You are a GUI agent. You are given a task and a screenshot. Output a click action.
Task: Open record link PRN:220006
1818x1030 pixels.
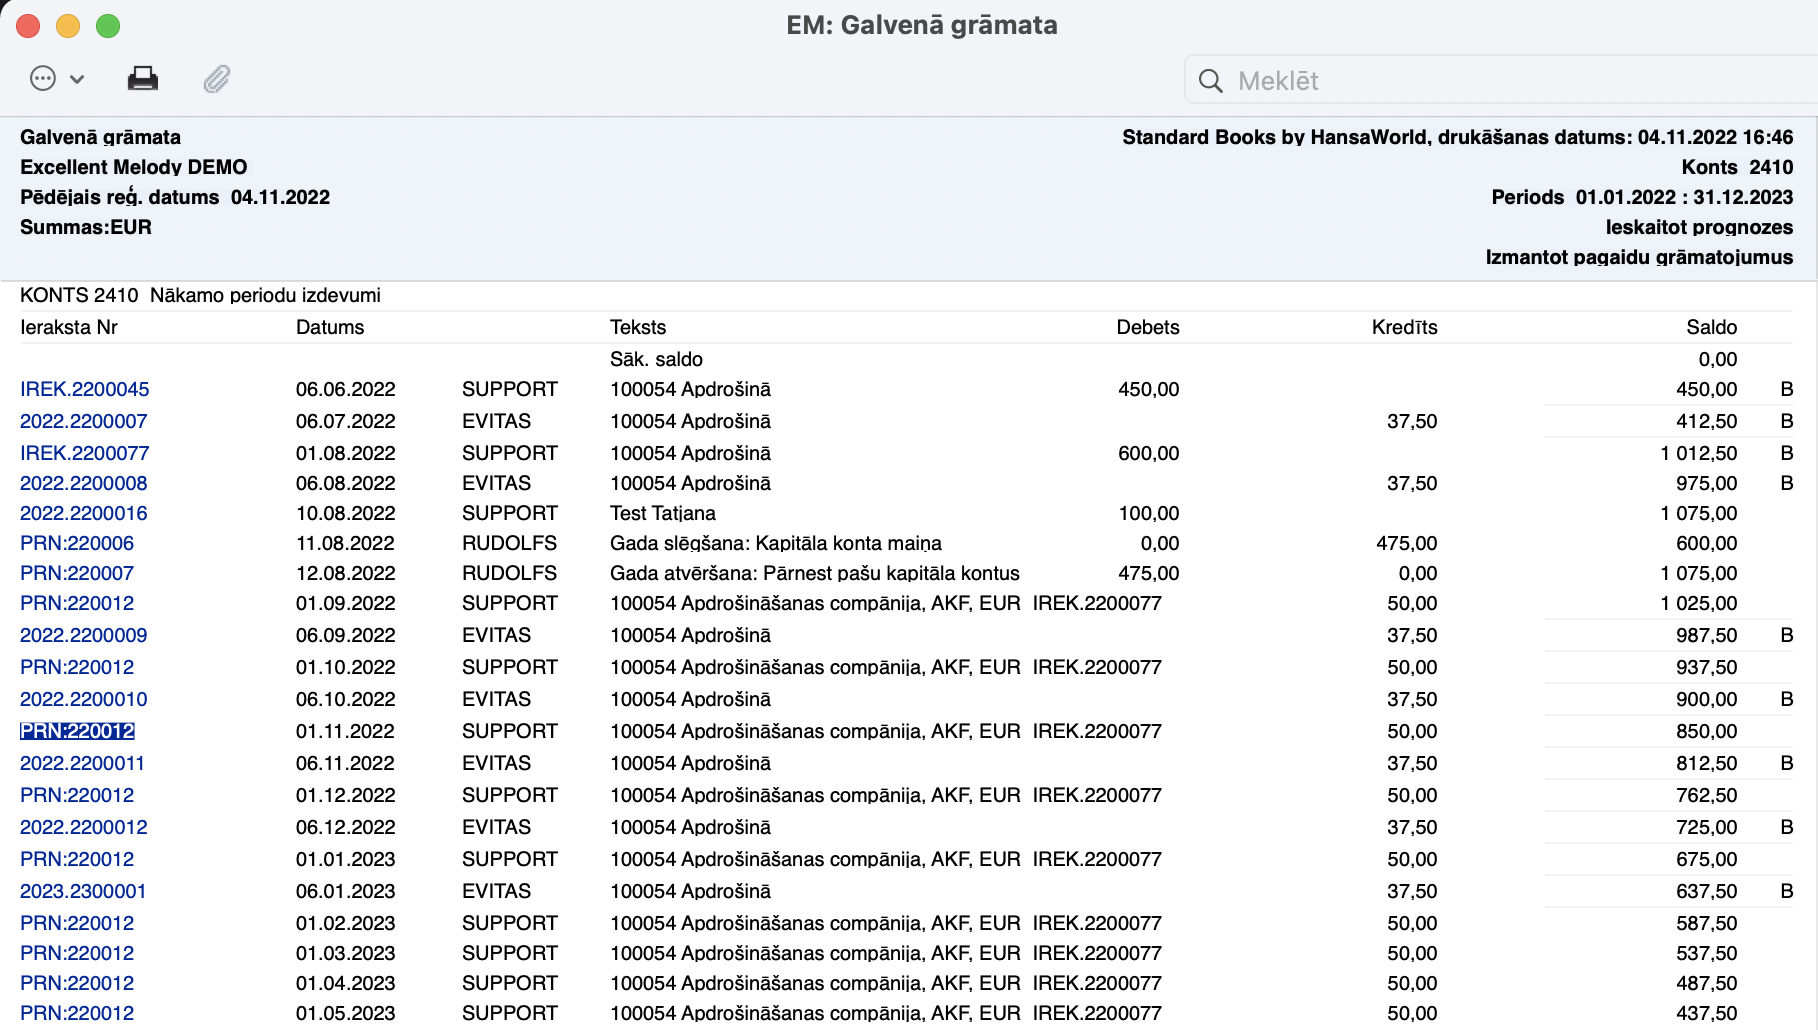(x=77, y=543)
